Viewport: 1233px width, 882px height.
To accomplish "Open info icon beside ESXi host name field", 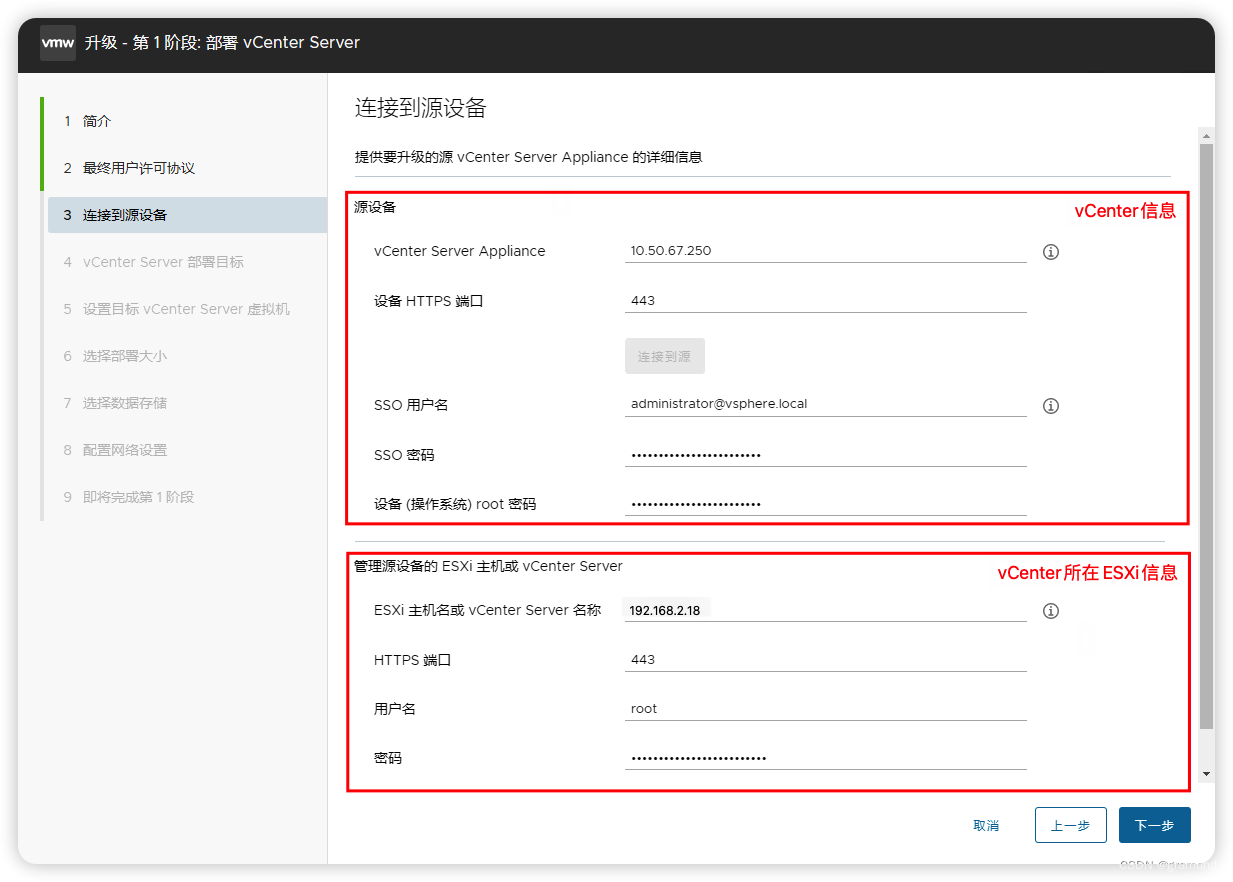I will [x=1050, y=611].
